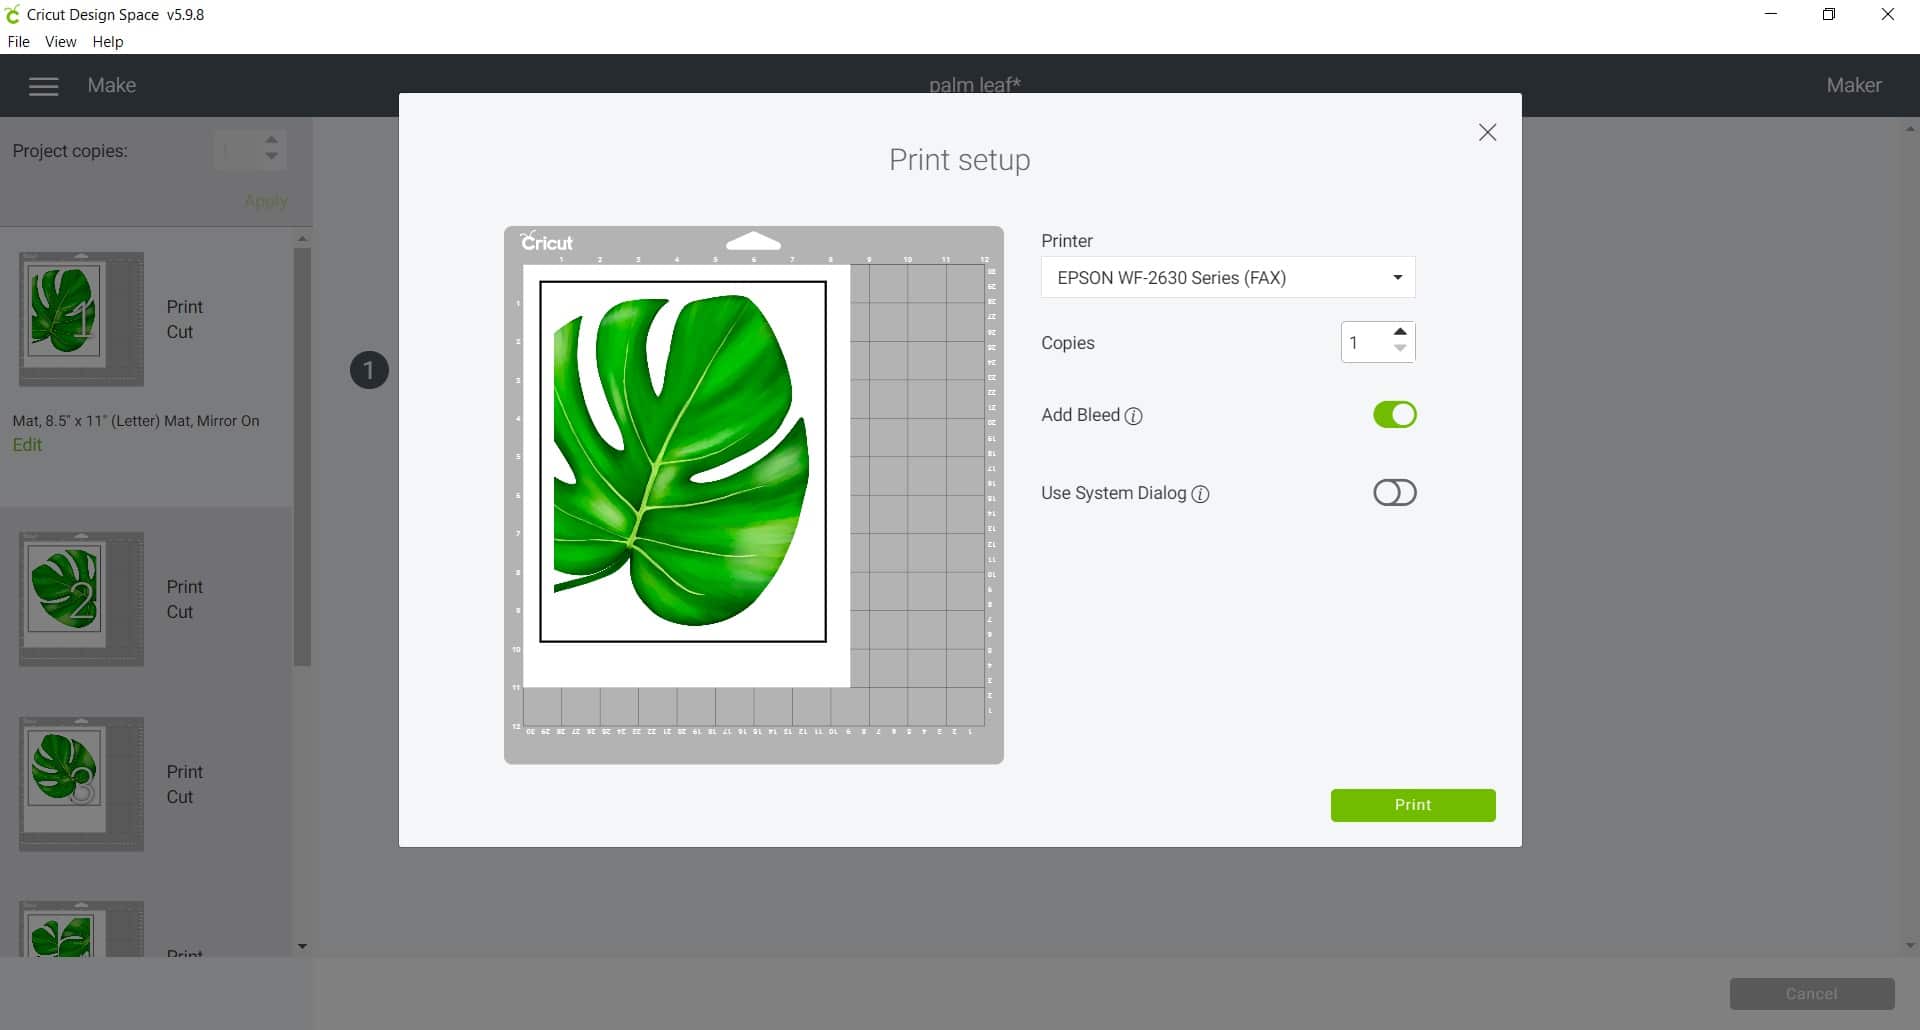The width and height of the screenshot is (1920, 1030).
Task: Close the Print setup dialog
Action: click(x=1487, y=132)
